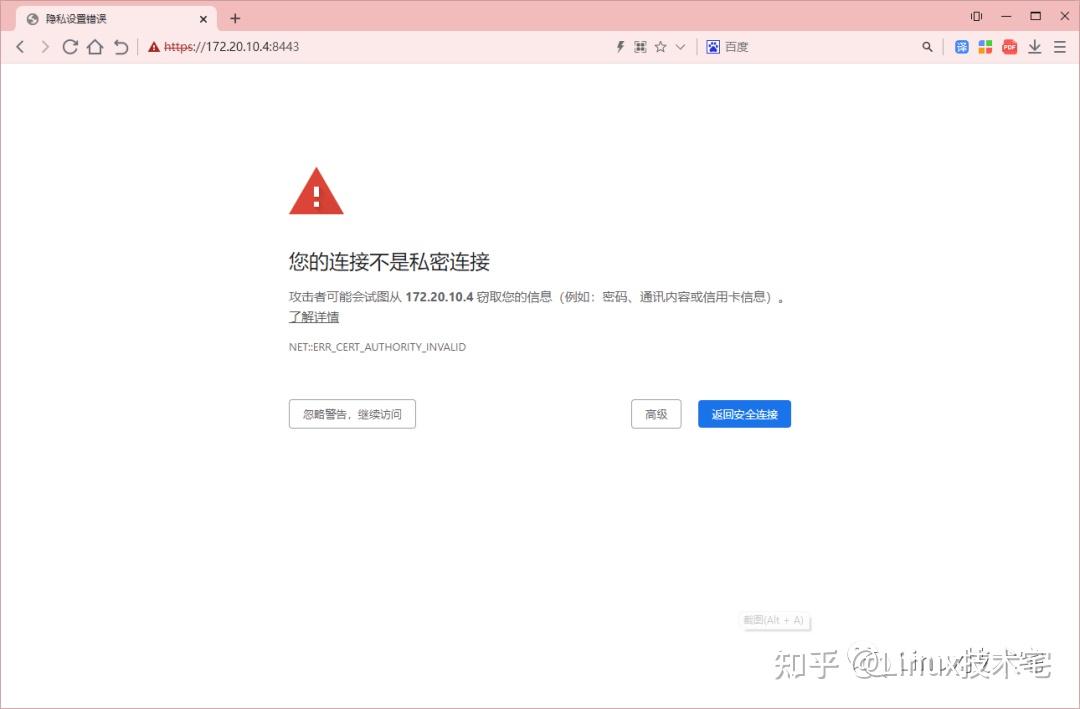1080x709 pixels.
Task: Open the downloads arrow icon
Action: 1035,47
